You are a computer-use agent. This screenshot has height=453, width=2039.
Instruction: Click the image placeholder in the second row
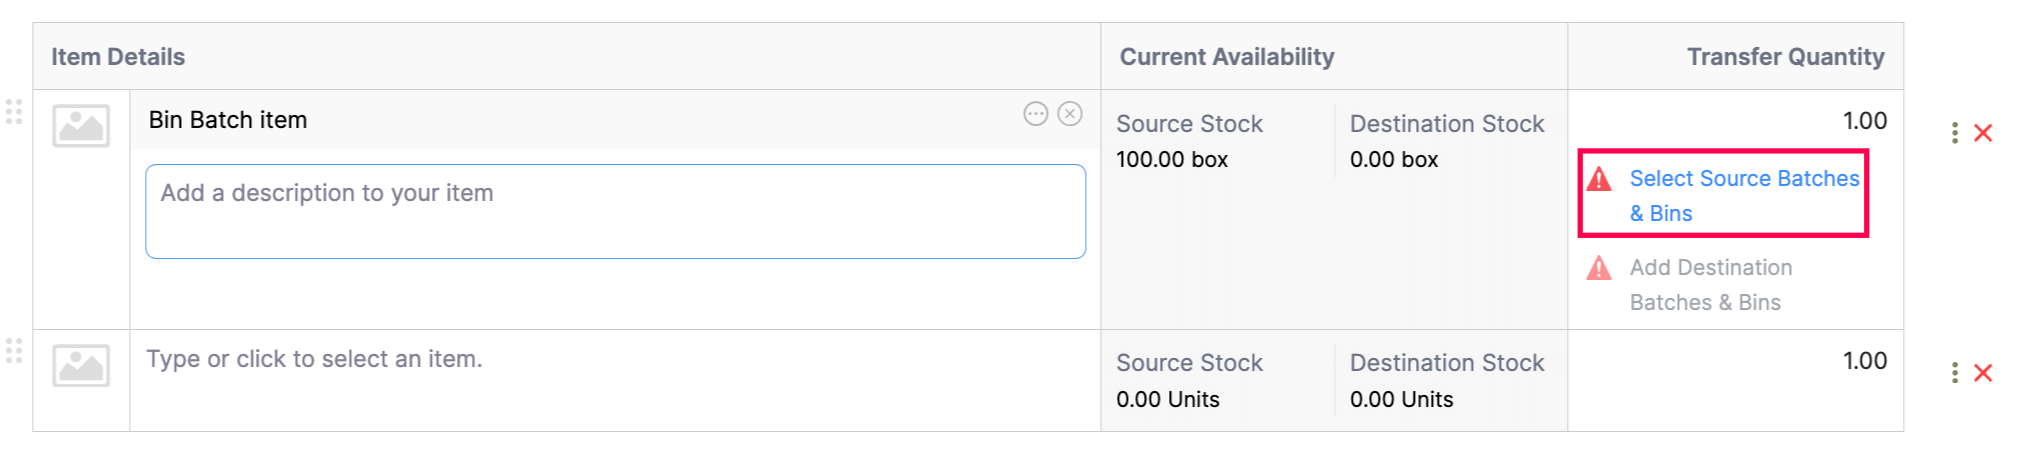coord(81,366)
